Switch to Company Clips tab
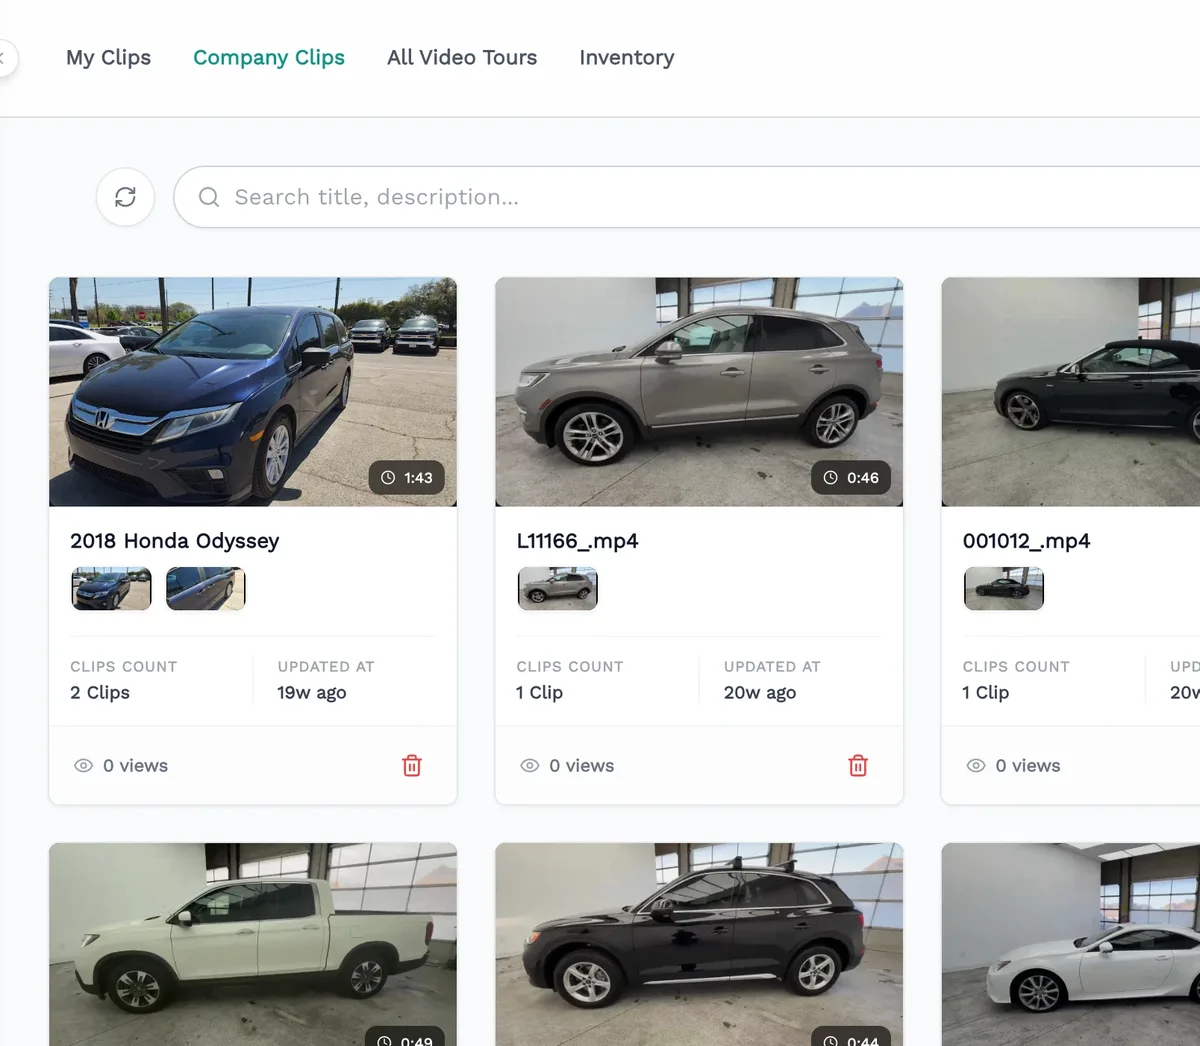1200x1046 pixels. (269, 58)
